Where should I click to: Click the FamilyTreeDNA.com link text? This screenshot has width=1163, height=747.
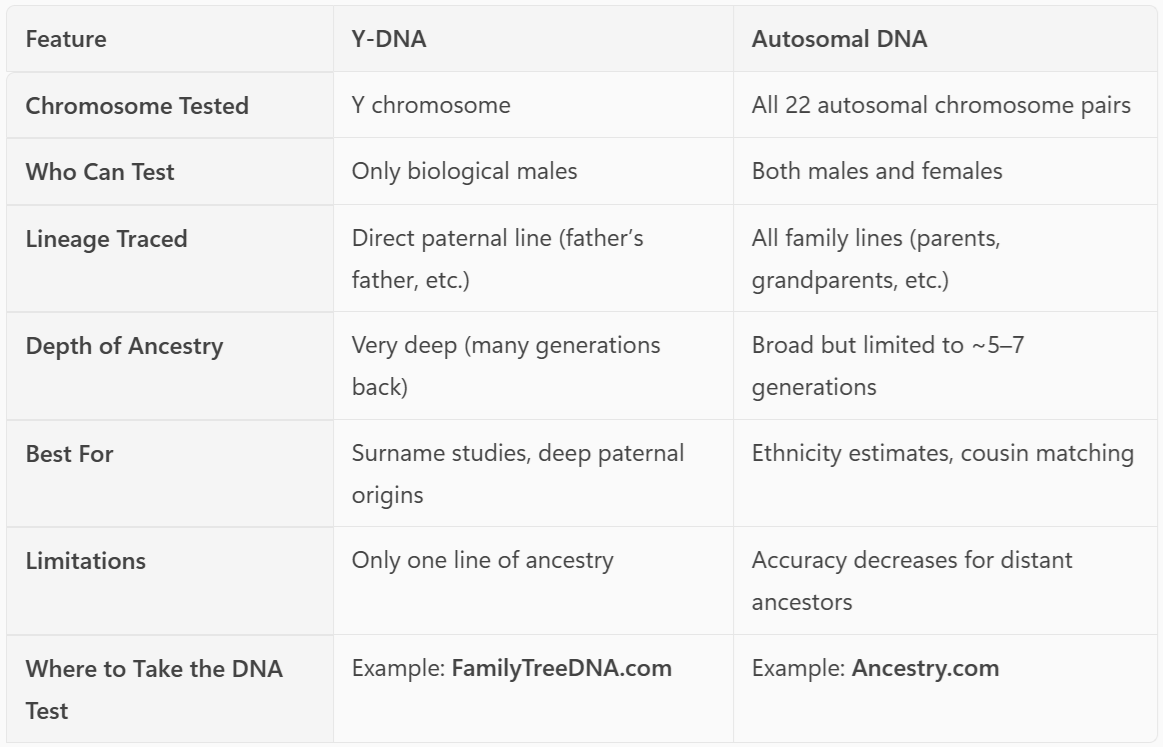[x=561, y=668]
